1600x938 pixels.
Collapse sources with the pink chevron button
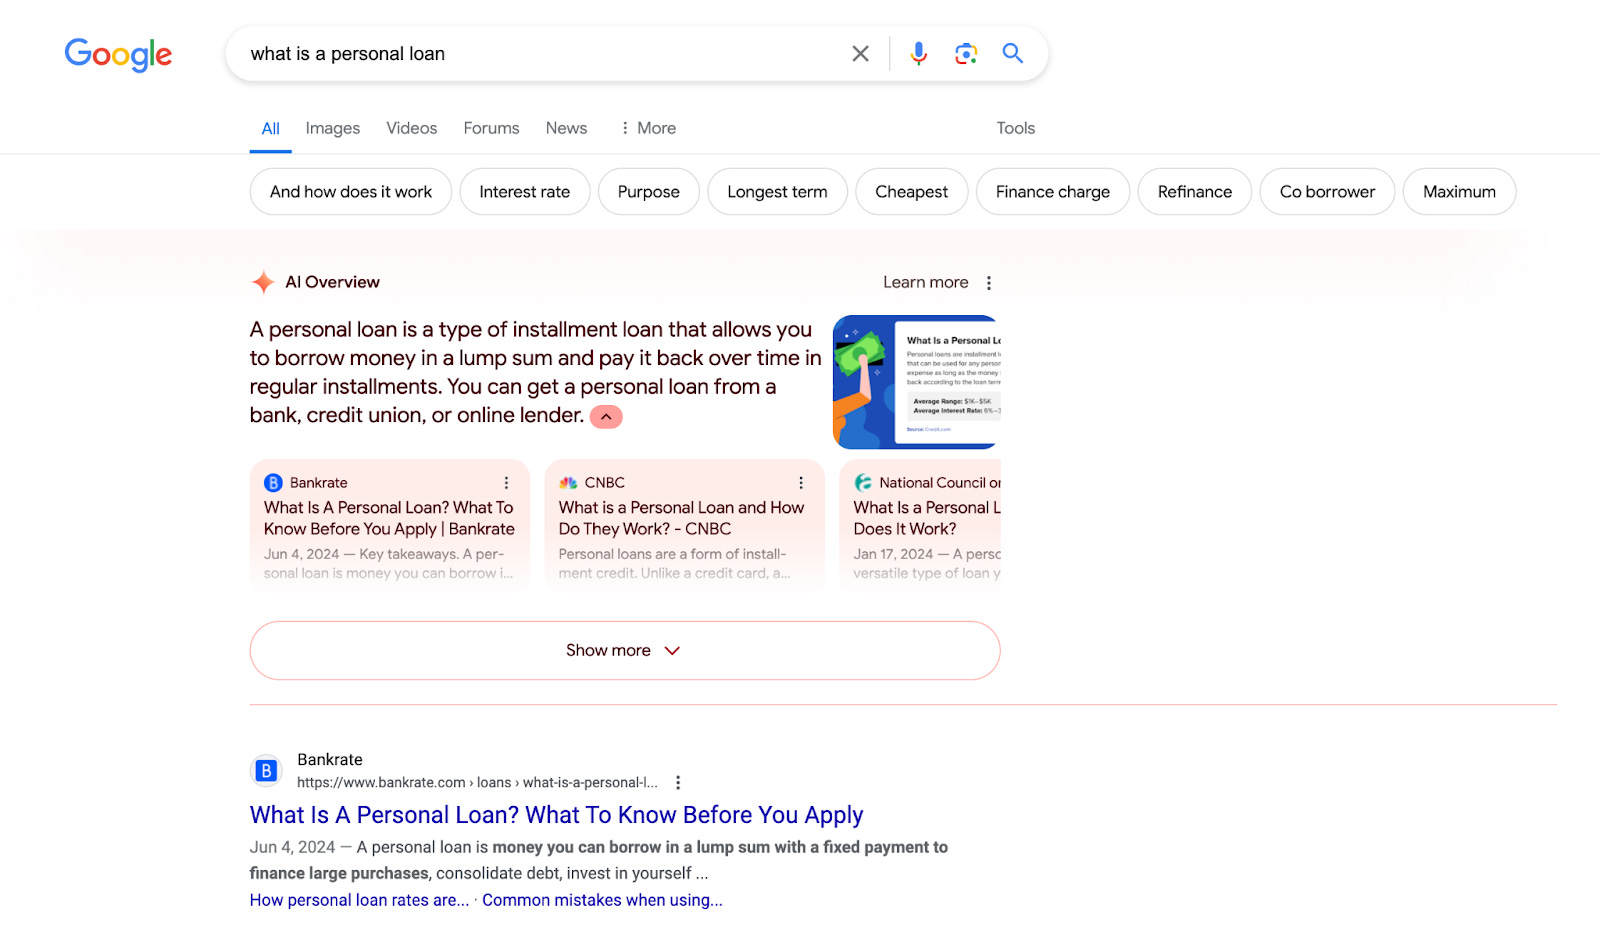606,417
